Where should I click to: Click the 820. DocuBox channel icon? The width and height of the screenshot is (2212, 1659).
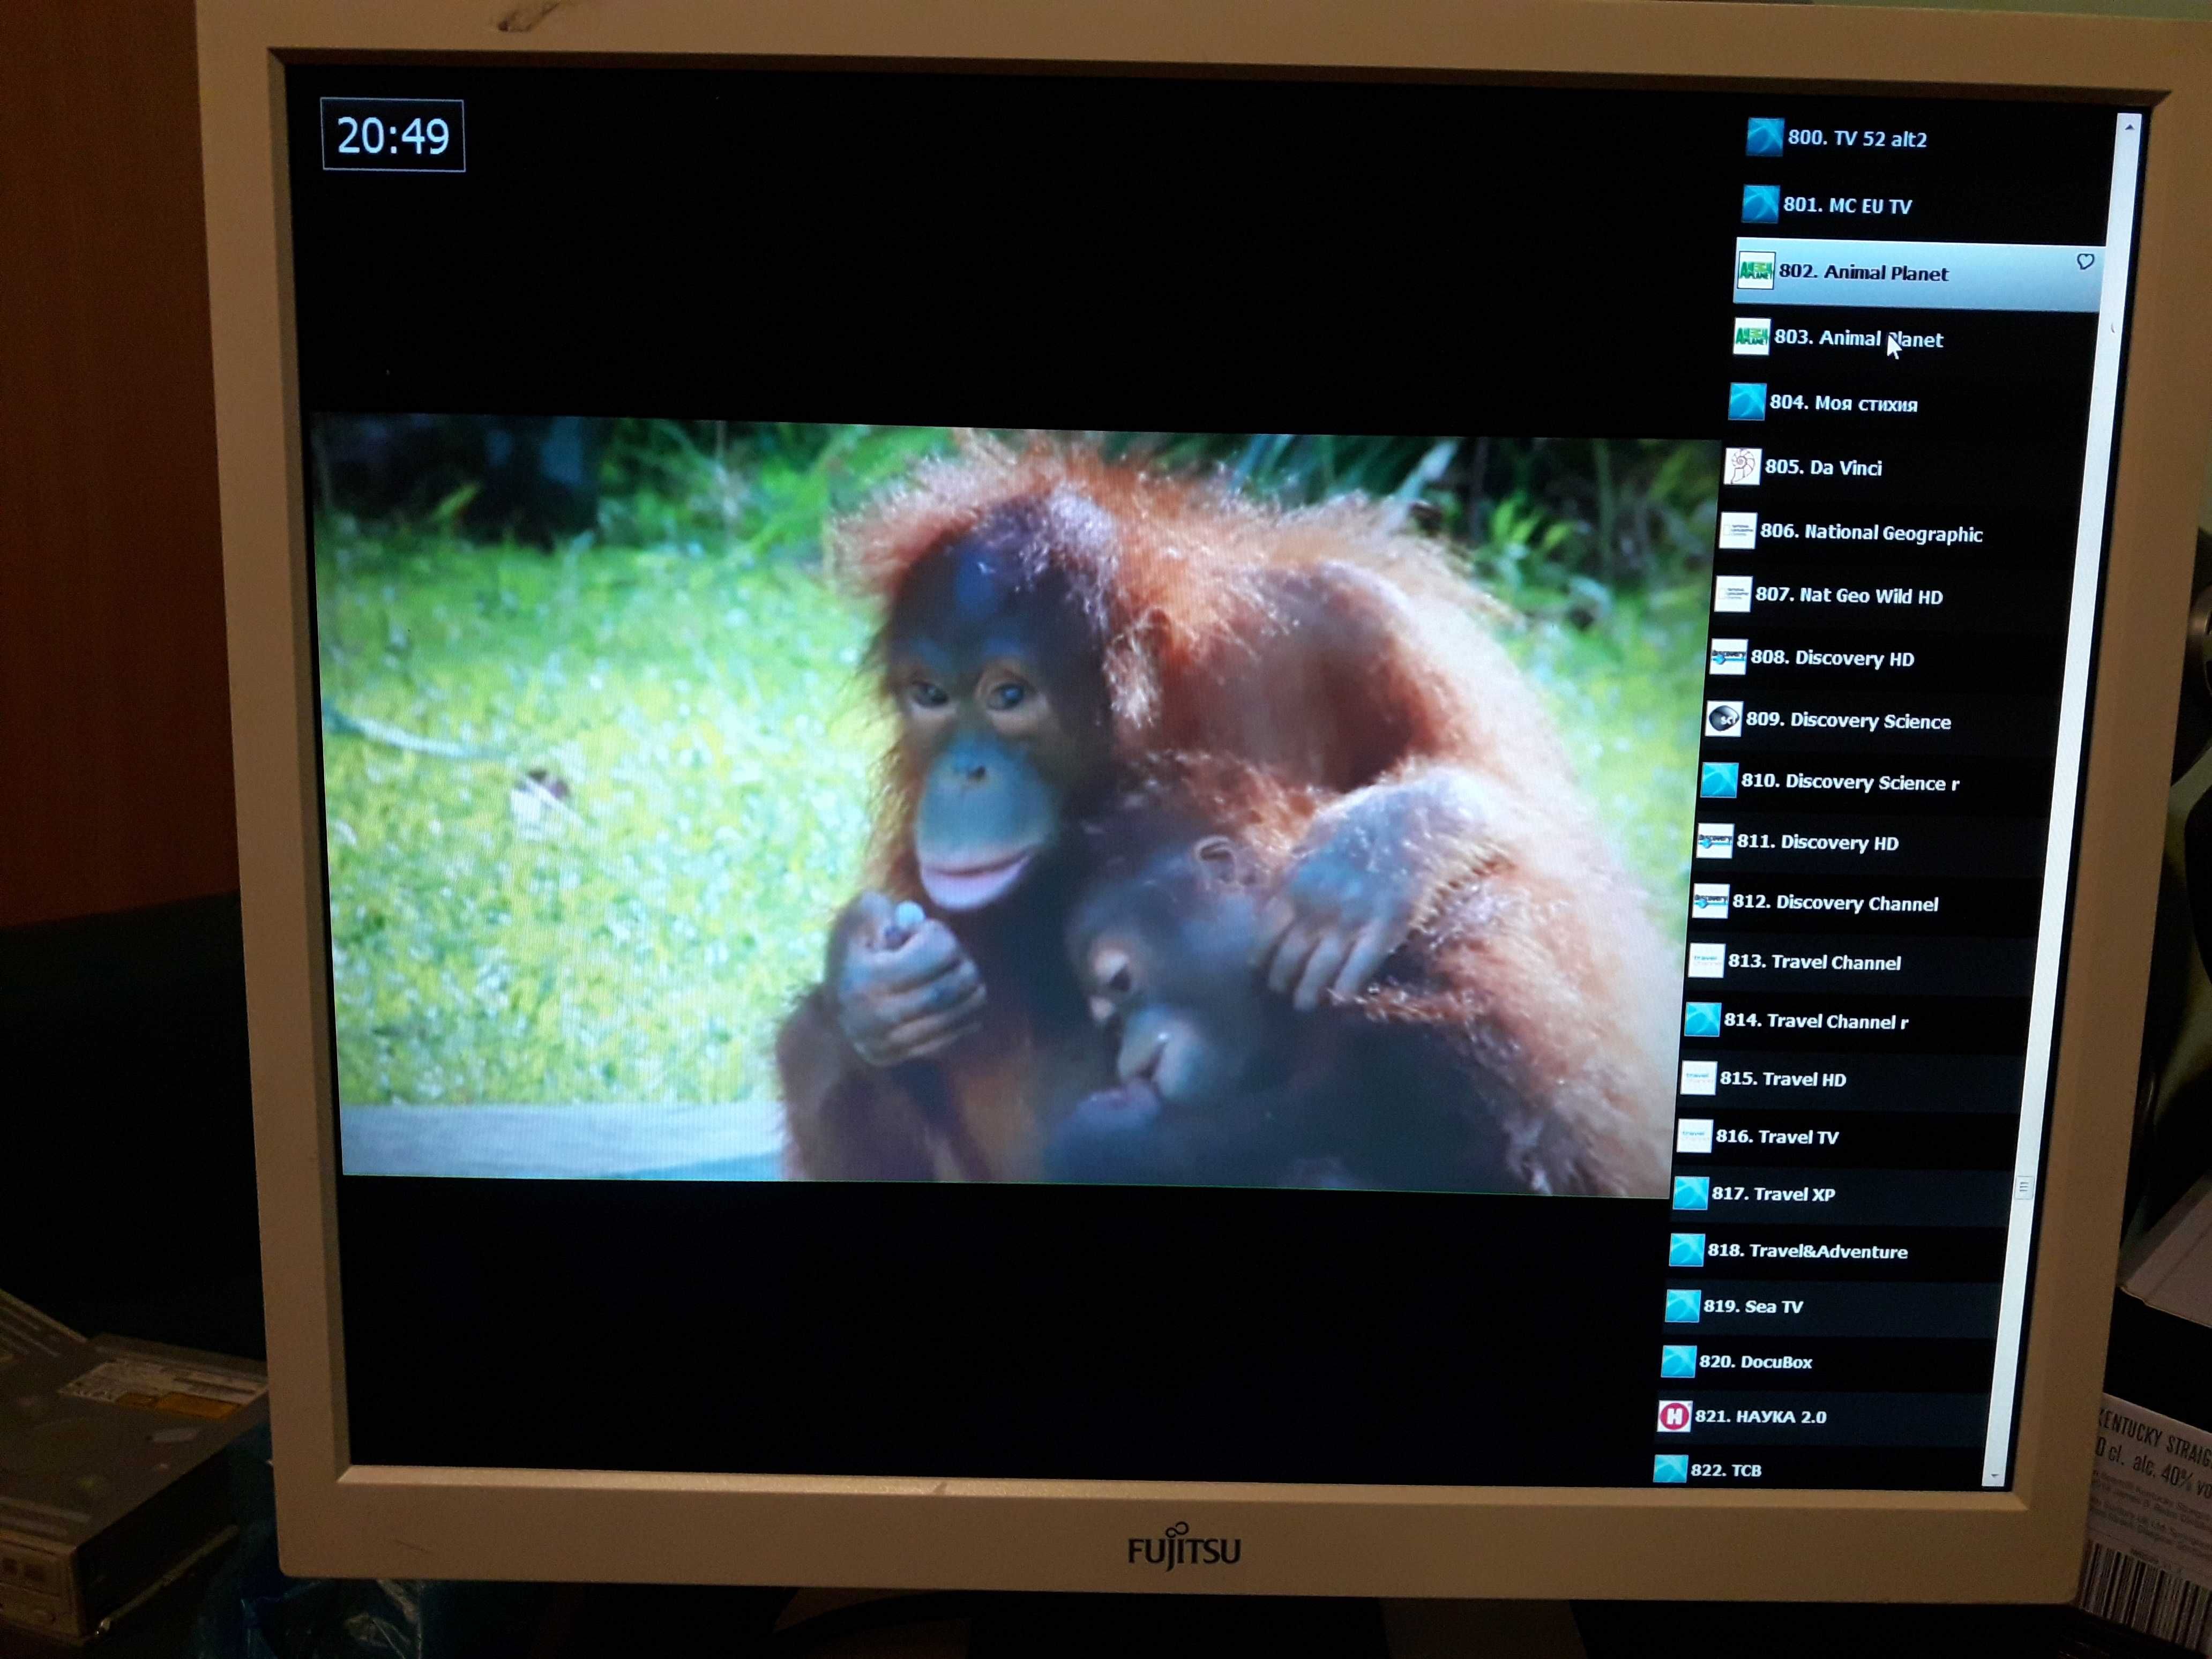1679,1361
